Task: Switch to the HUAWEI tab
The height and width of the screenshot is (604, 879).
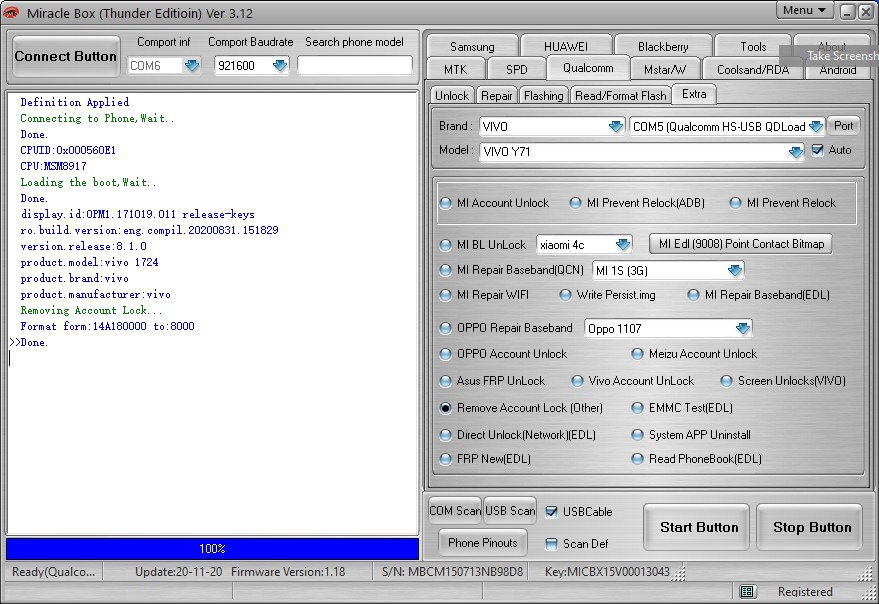Action: (566, 46)
